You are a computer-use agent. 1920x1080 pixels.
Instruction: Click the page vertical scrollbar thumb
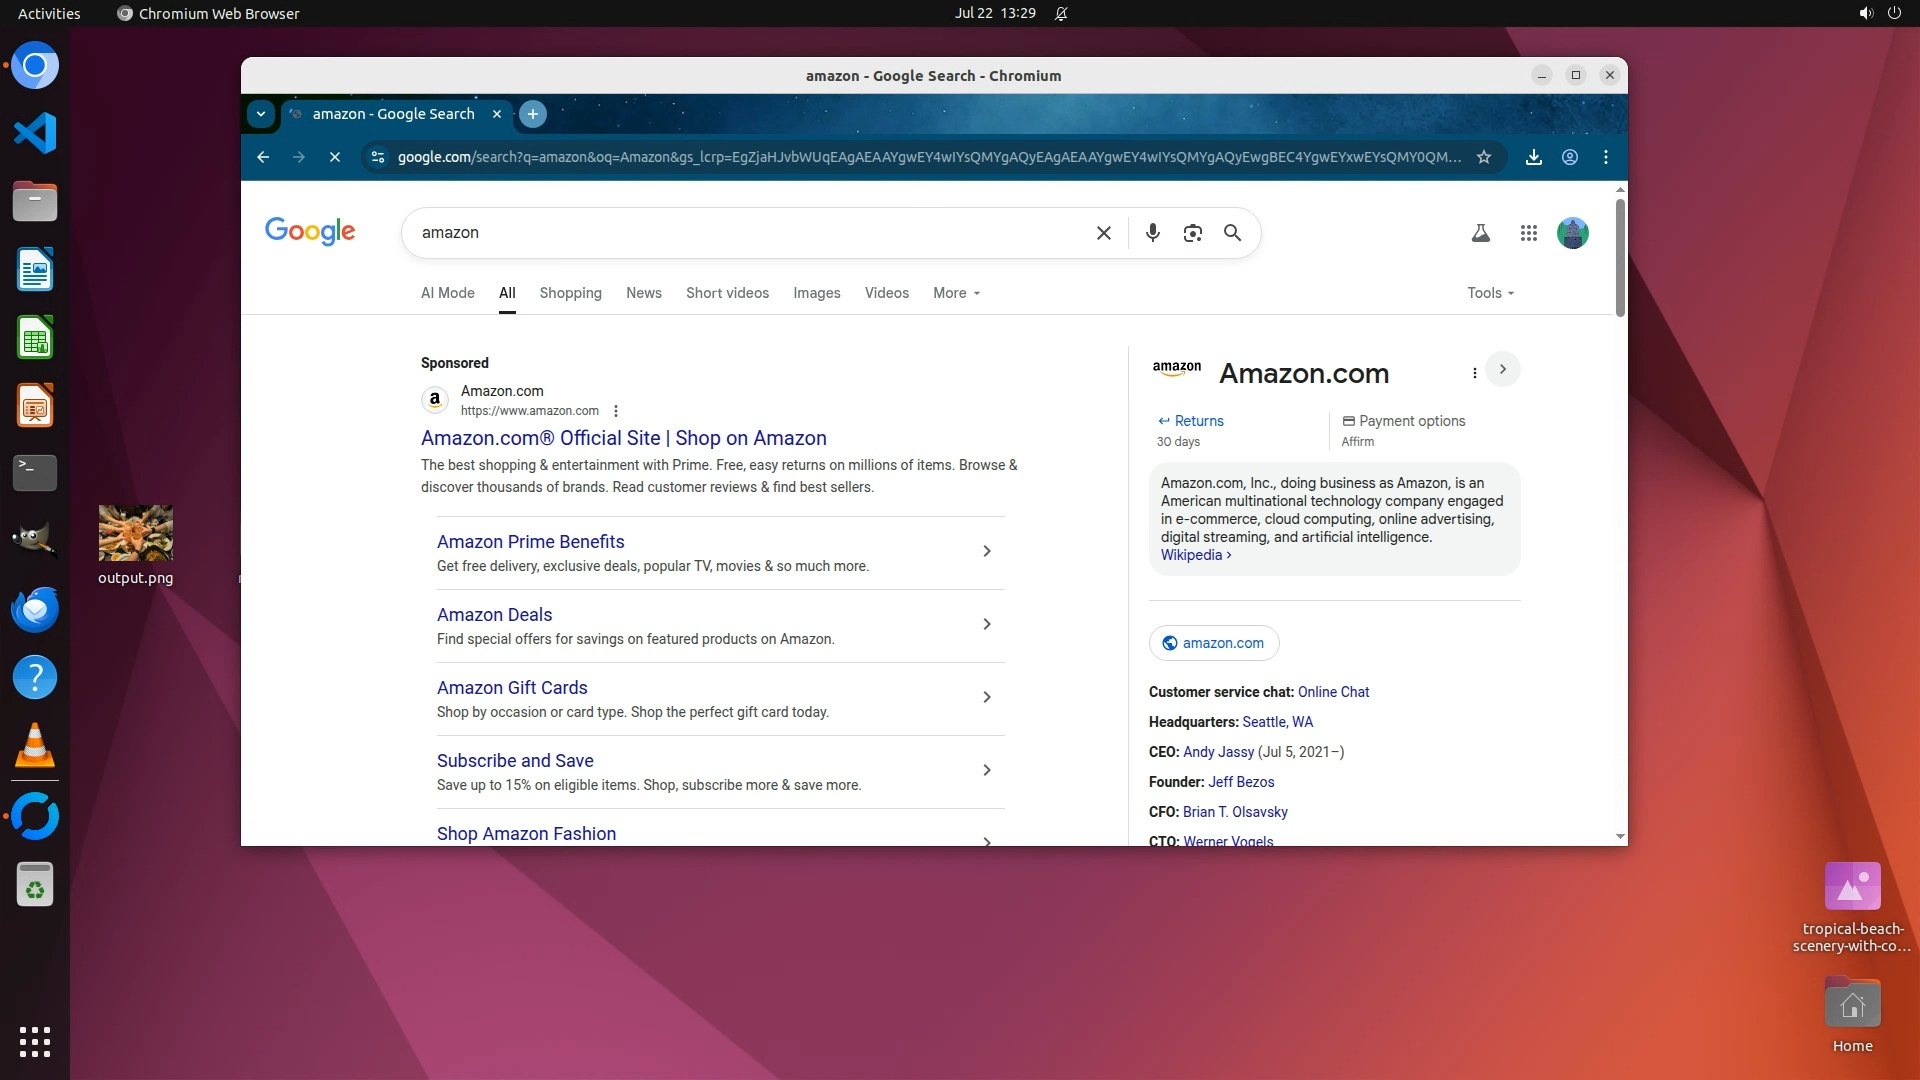click(x=1620, y=257)
